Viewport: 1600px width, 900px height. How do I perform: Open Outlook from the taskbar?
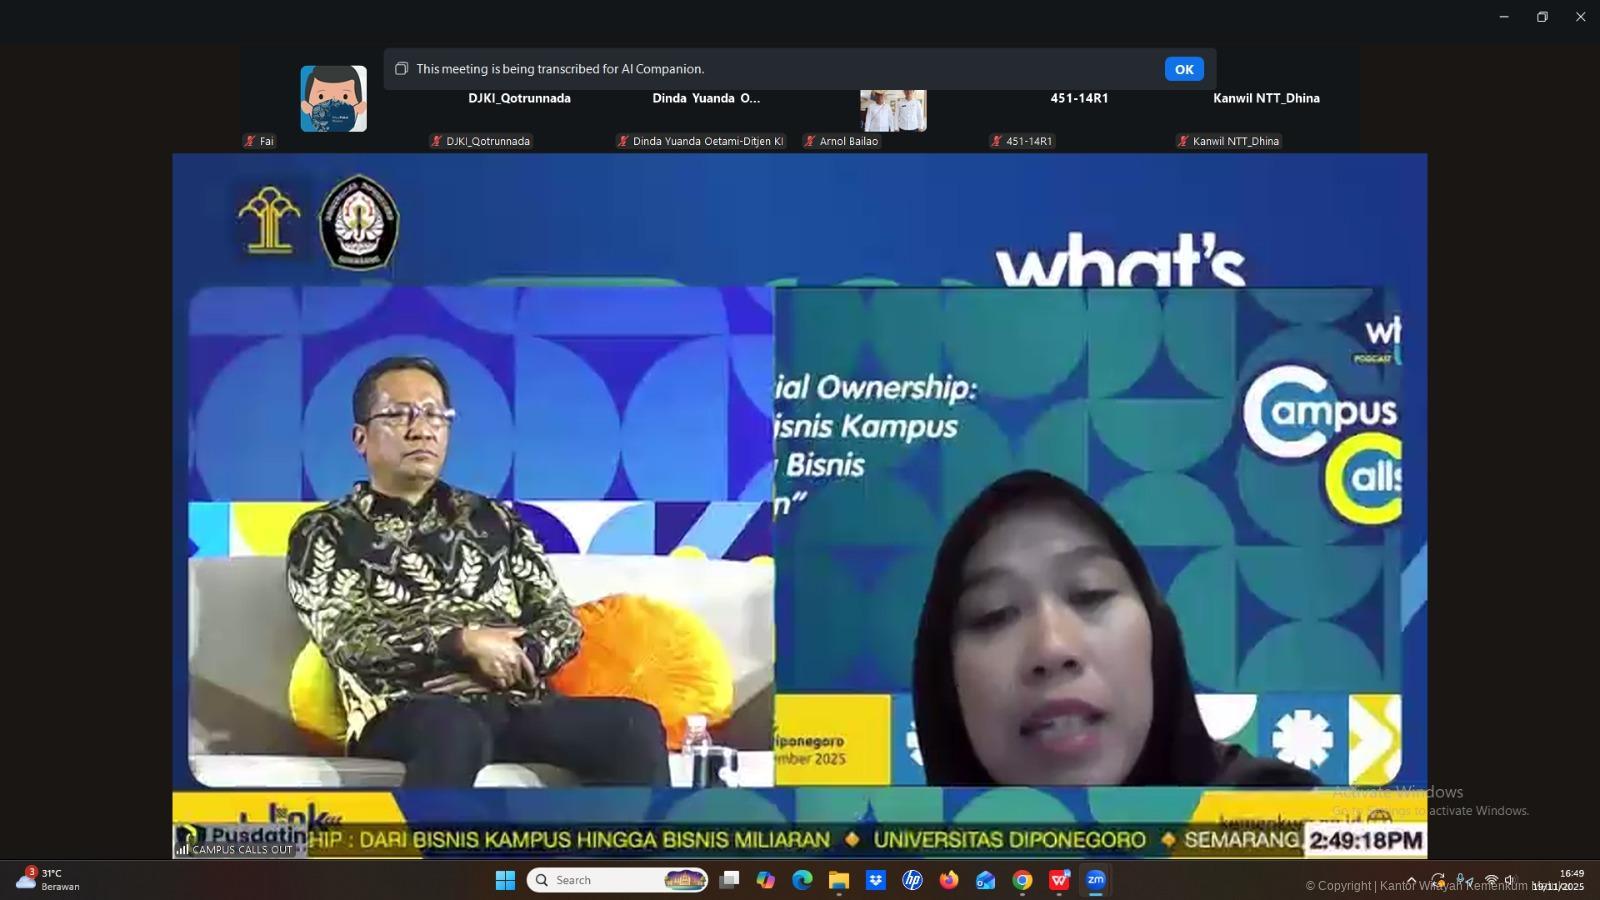[x=985, y=880]
